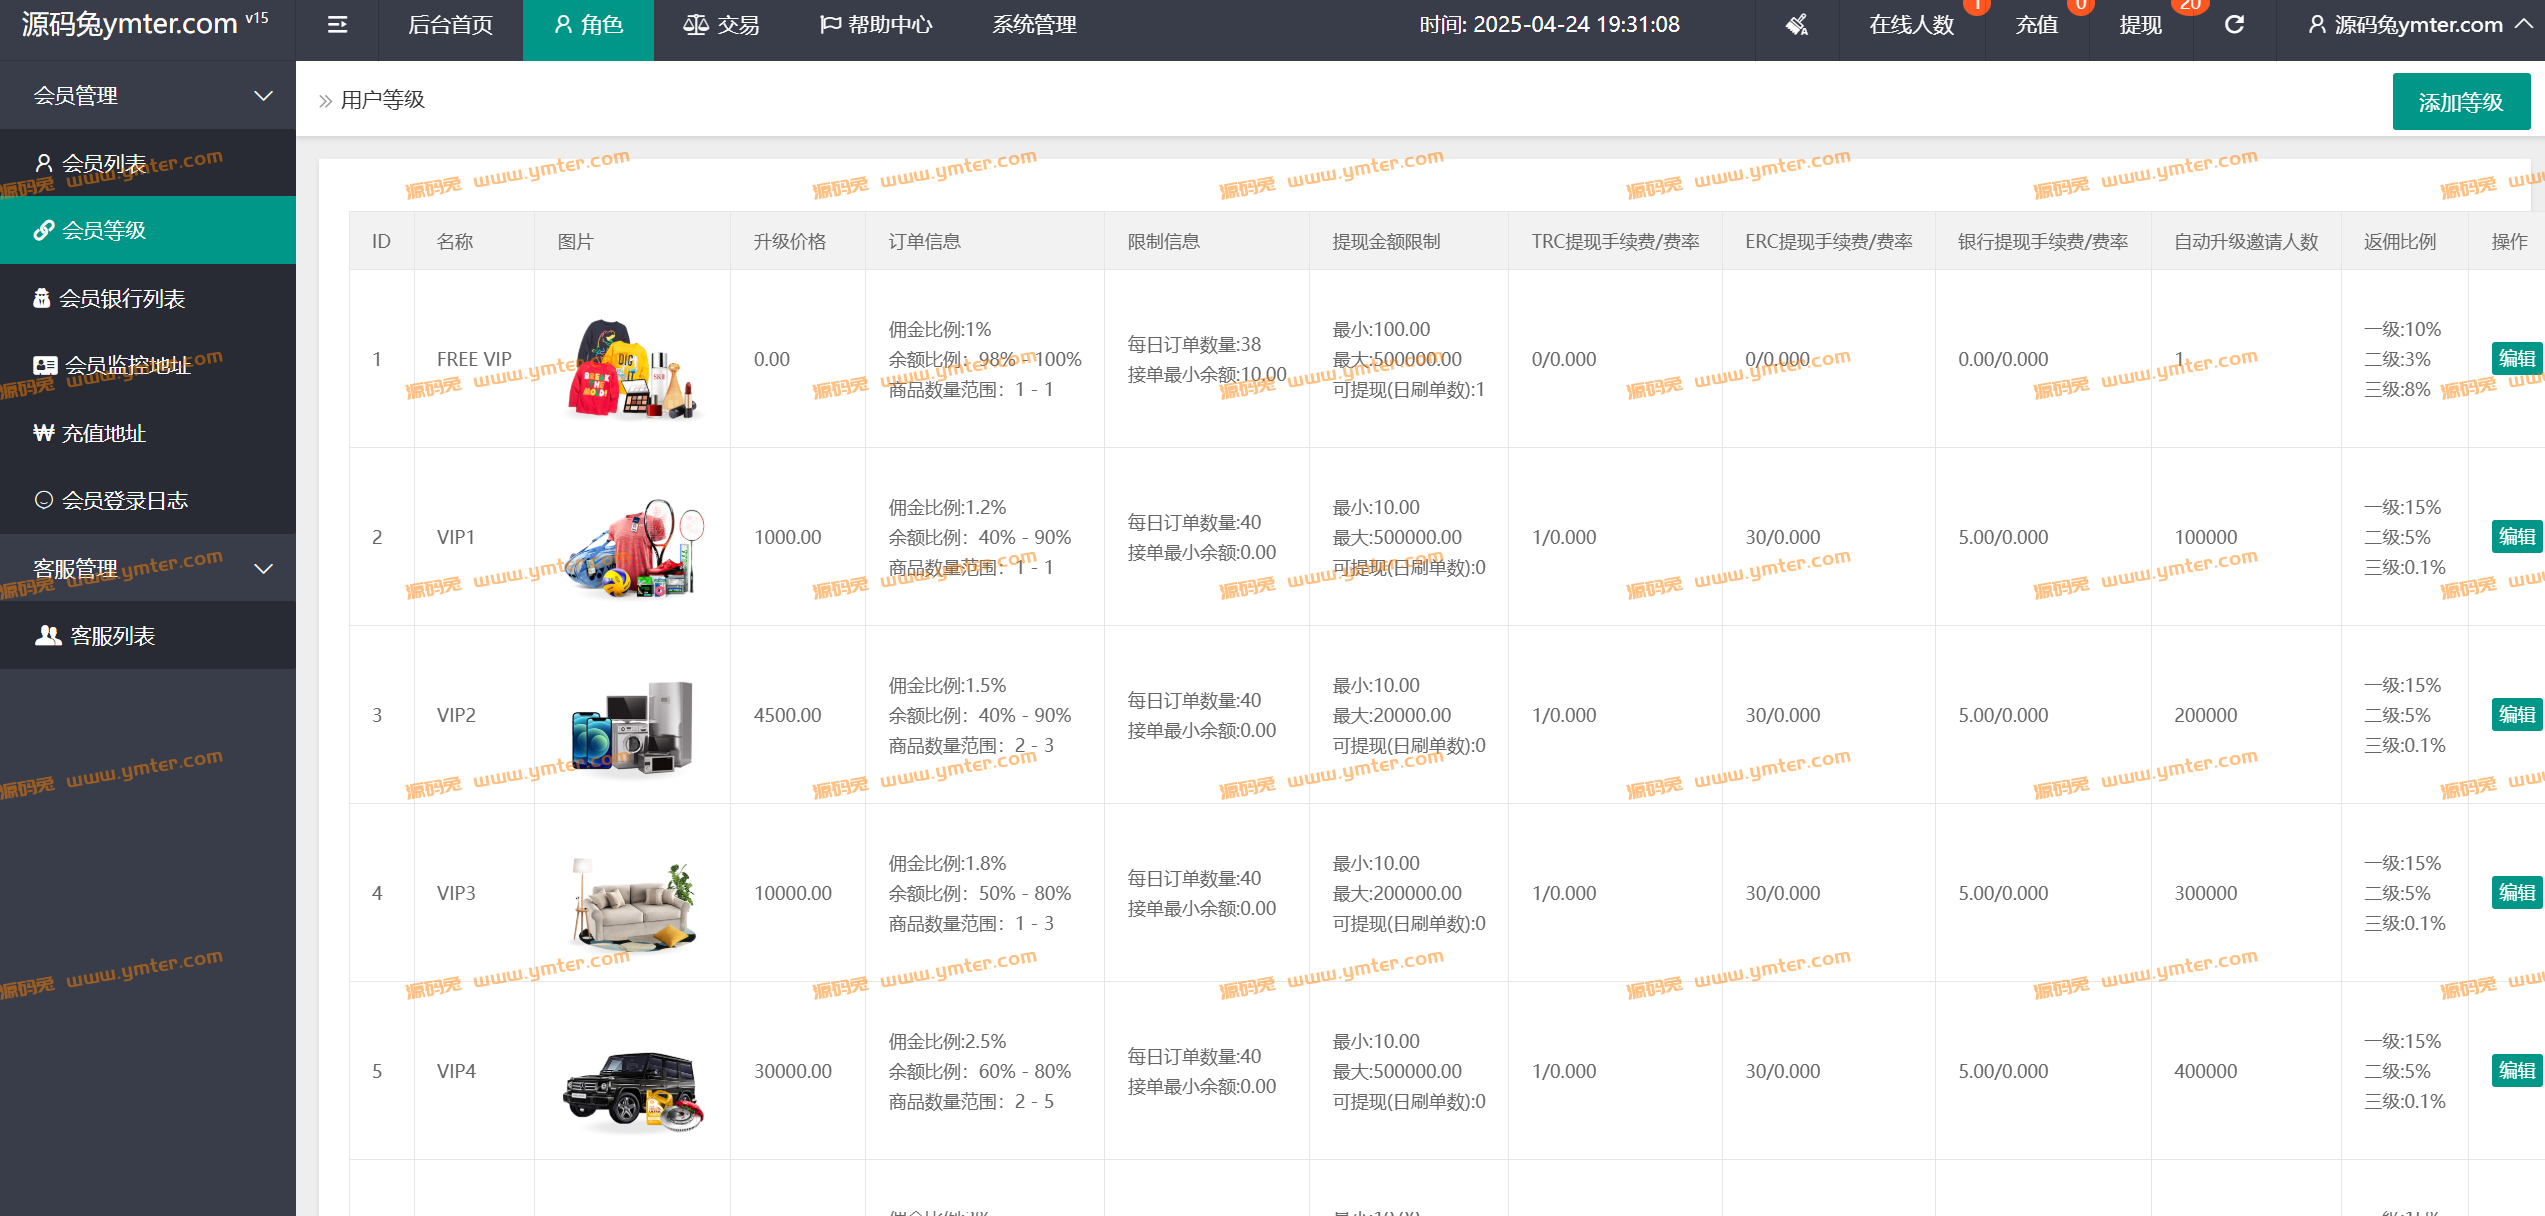Click the refresh icon in top bar

(x=2234, y=25)
